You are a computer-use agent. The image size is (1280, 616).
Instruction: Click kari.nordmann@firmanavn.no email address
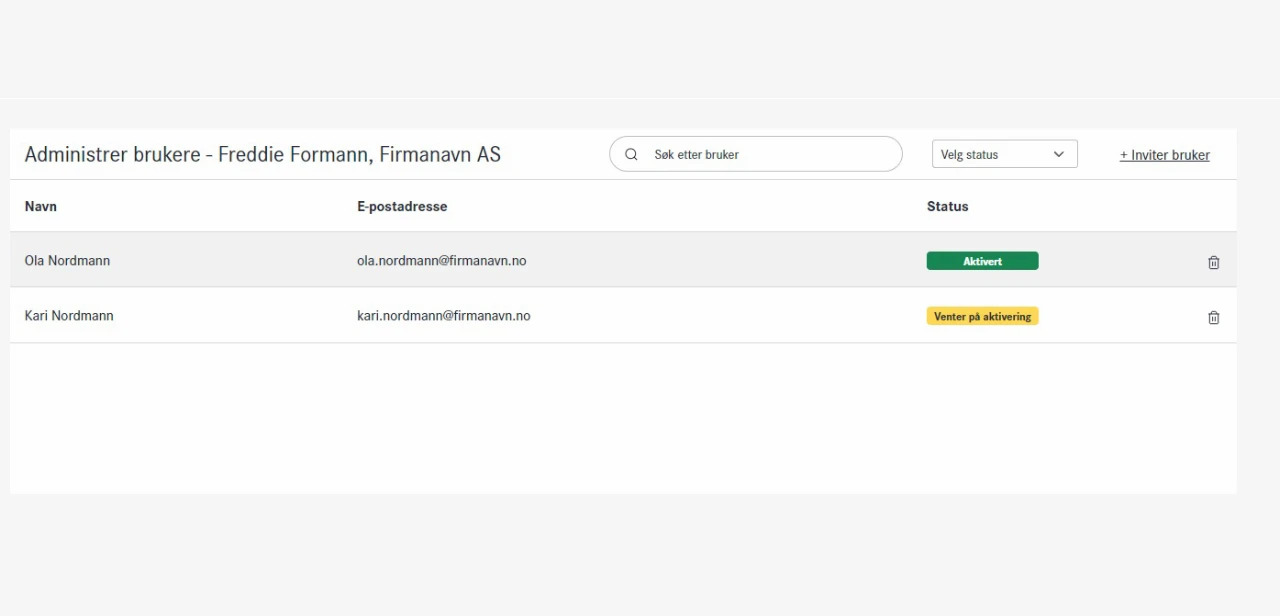pos(443,316)
